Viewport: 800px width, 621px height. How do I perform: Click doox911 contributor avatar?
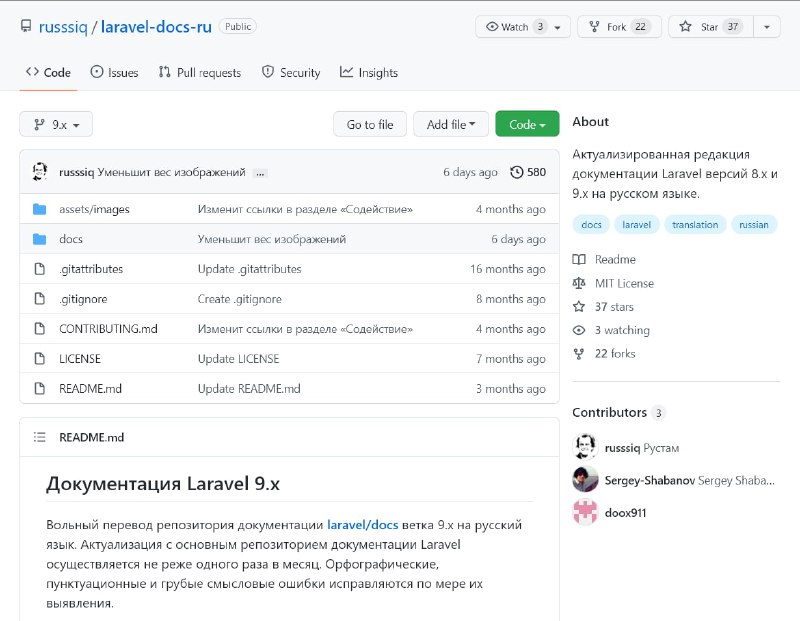[585, 512]
